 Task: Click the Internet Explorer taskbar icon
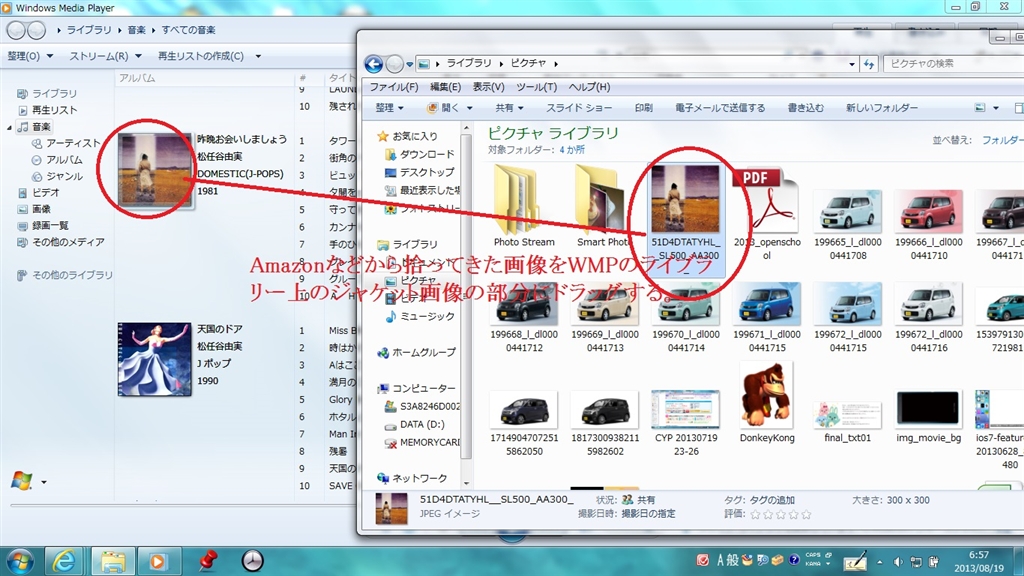click(63, 561)
